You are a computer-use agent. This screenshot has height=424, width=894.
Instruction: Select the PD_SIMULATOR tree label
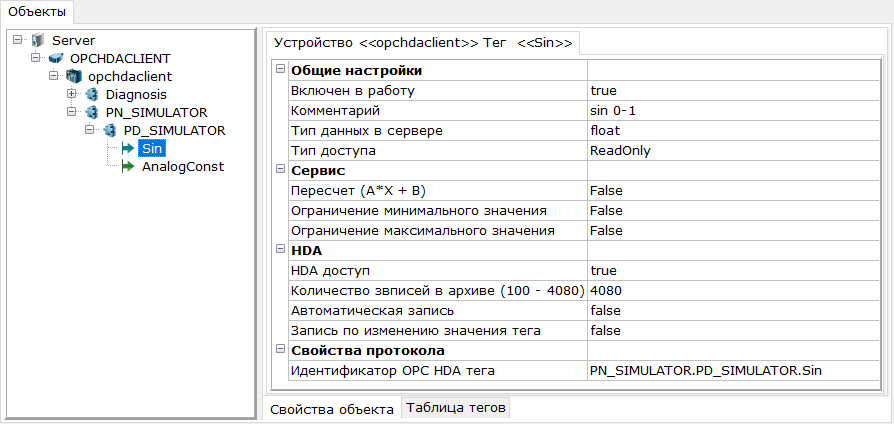(174, 130)
